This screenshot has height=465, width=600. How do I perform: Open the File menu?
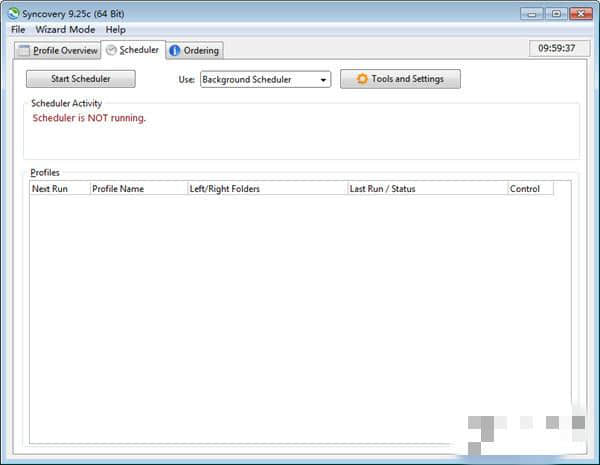click(18, 29)
